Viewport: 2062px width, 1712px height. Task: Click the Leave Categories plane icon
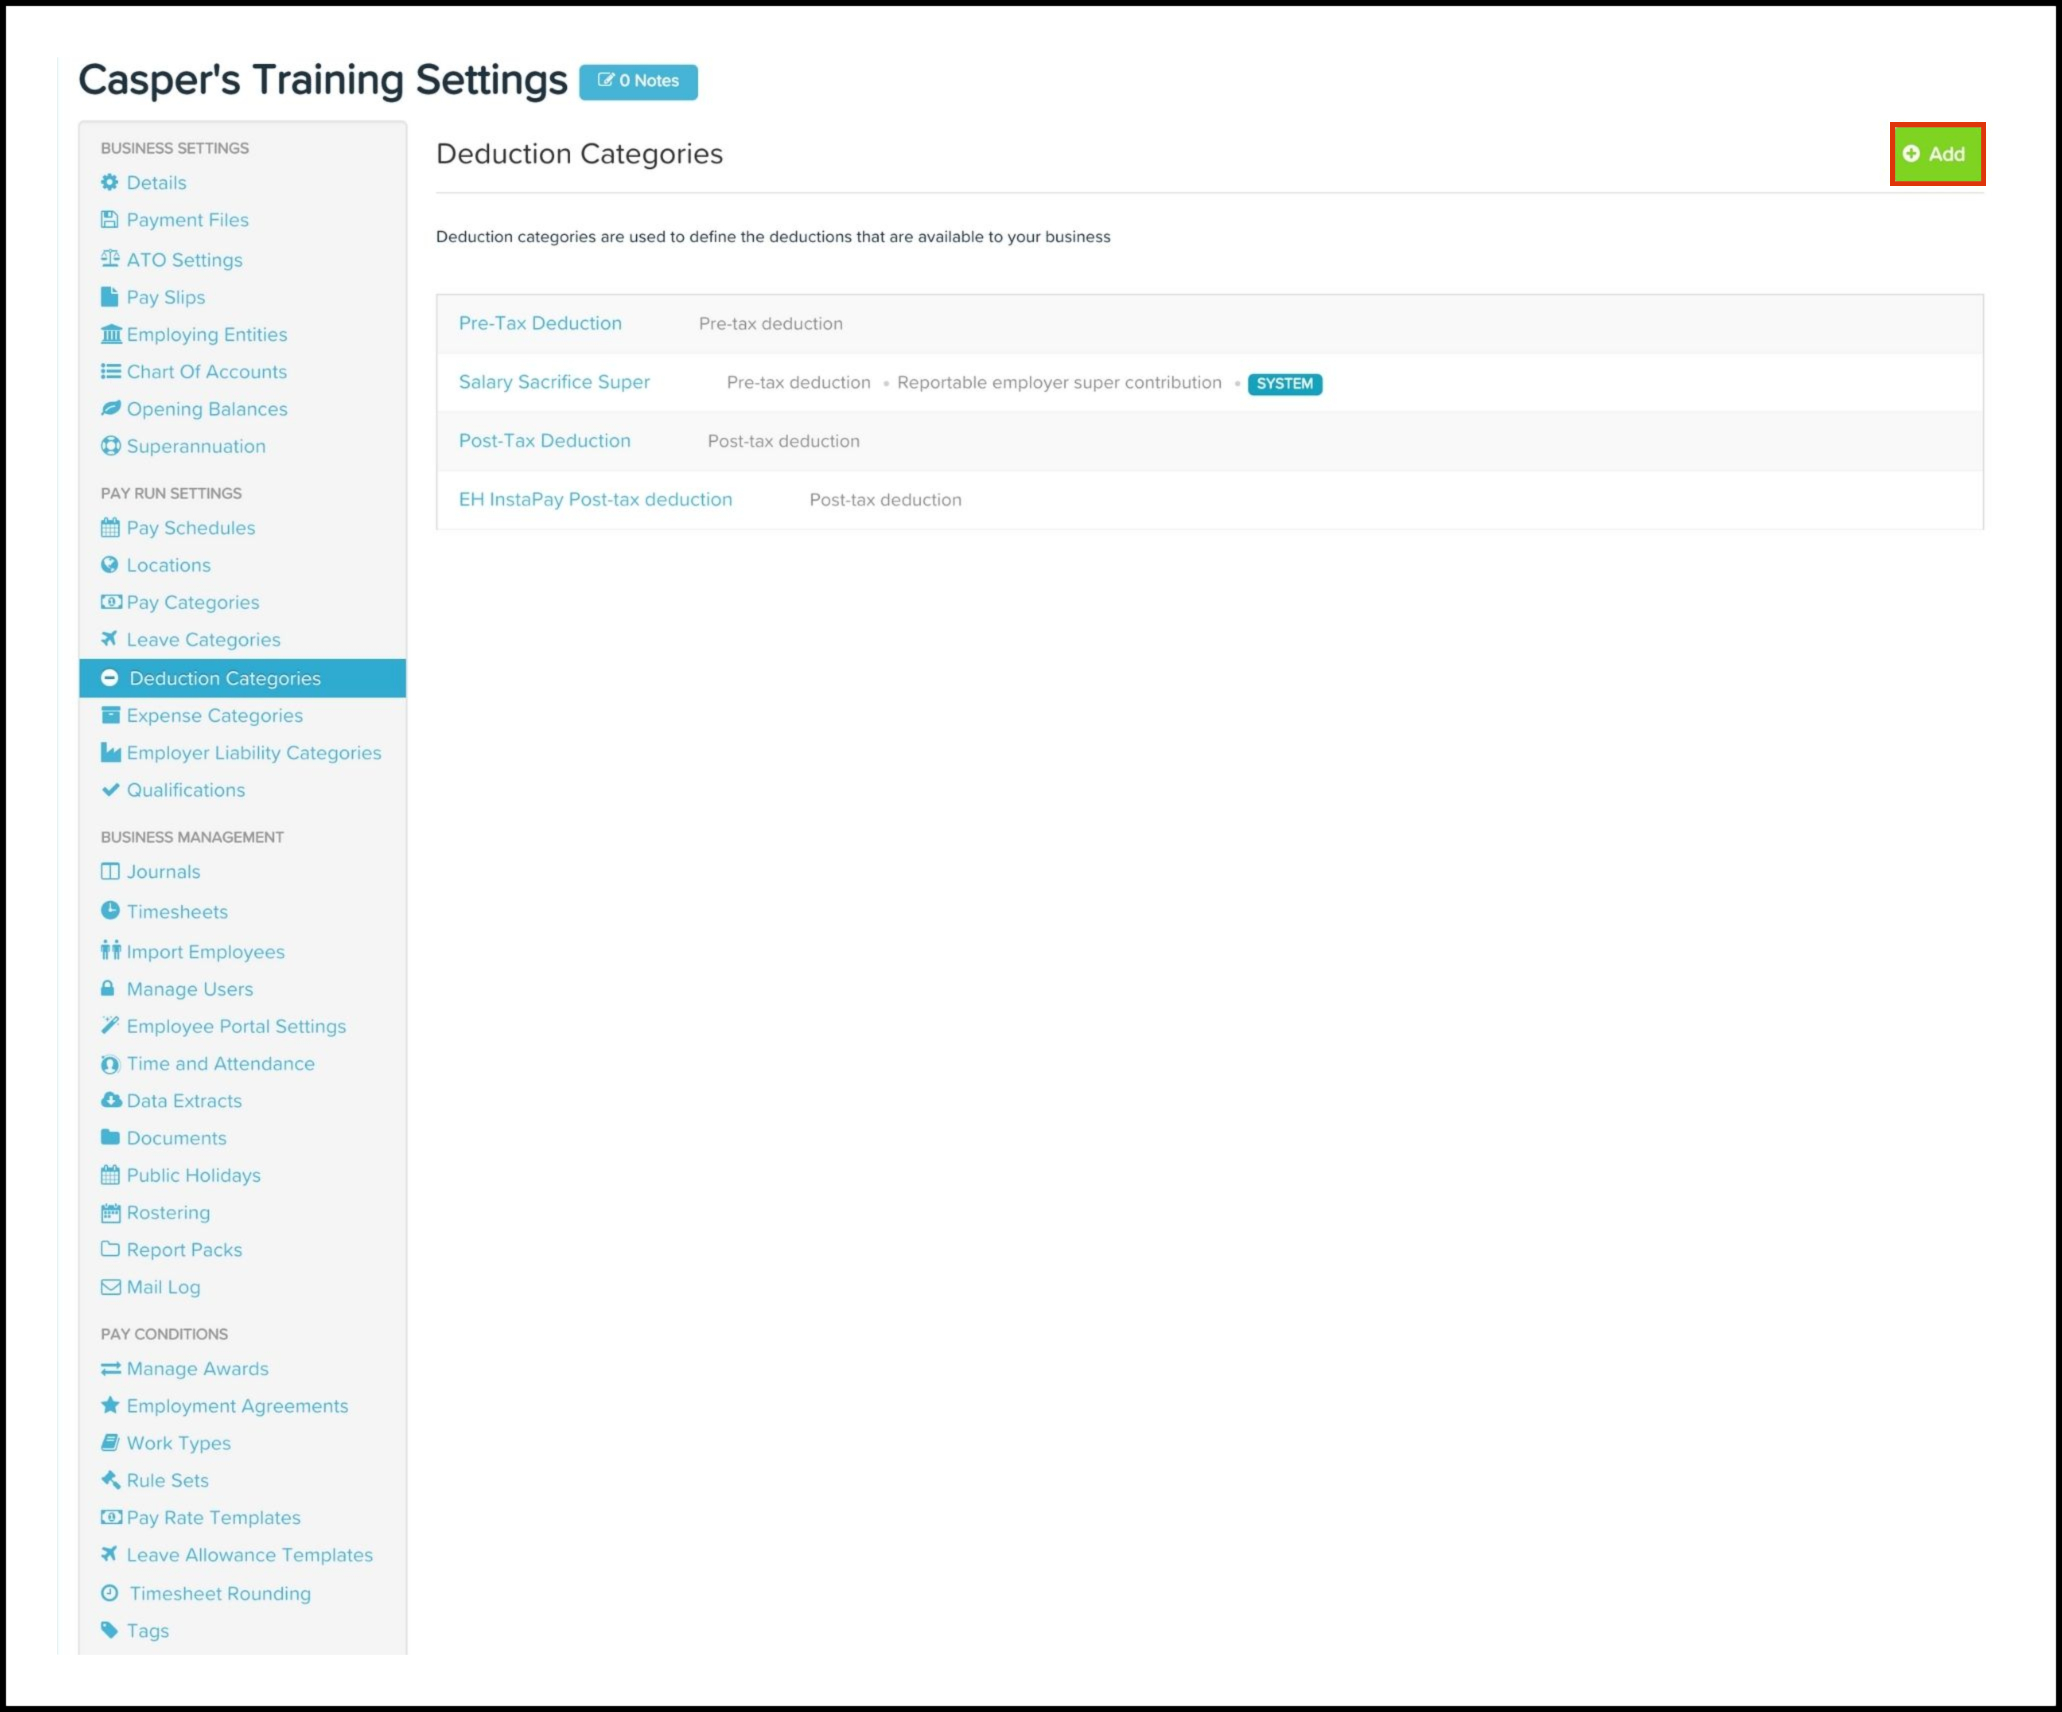pyautogui.click(x=110, y=639)
